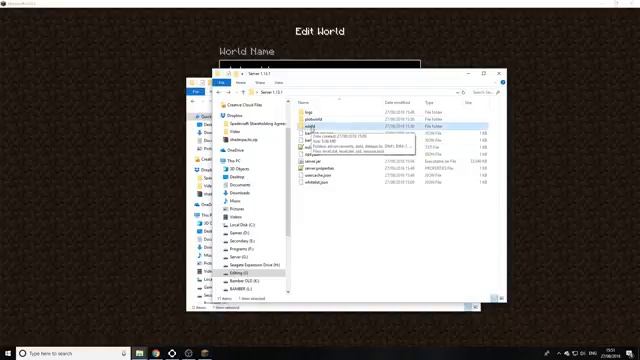Screen dimensions: 640x360
Task: Sort files by Date modified column
Action: coord(397,102)
